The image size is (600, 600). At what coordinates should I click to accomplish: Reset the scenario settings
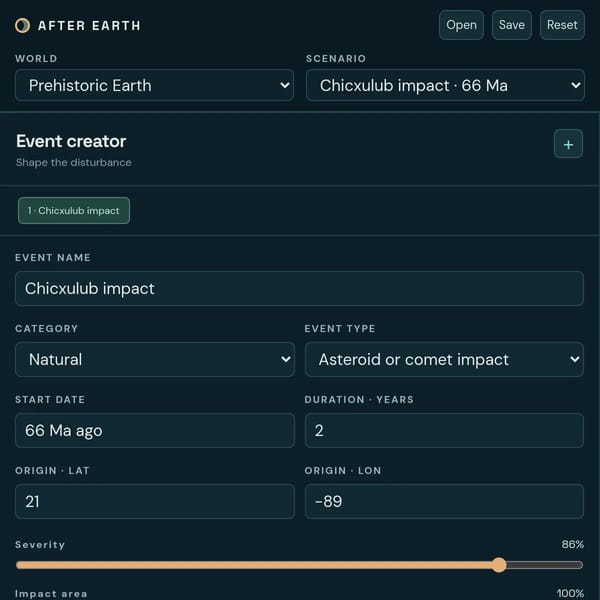point(562,25)
